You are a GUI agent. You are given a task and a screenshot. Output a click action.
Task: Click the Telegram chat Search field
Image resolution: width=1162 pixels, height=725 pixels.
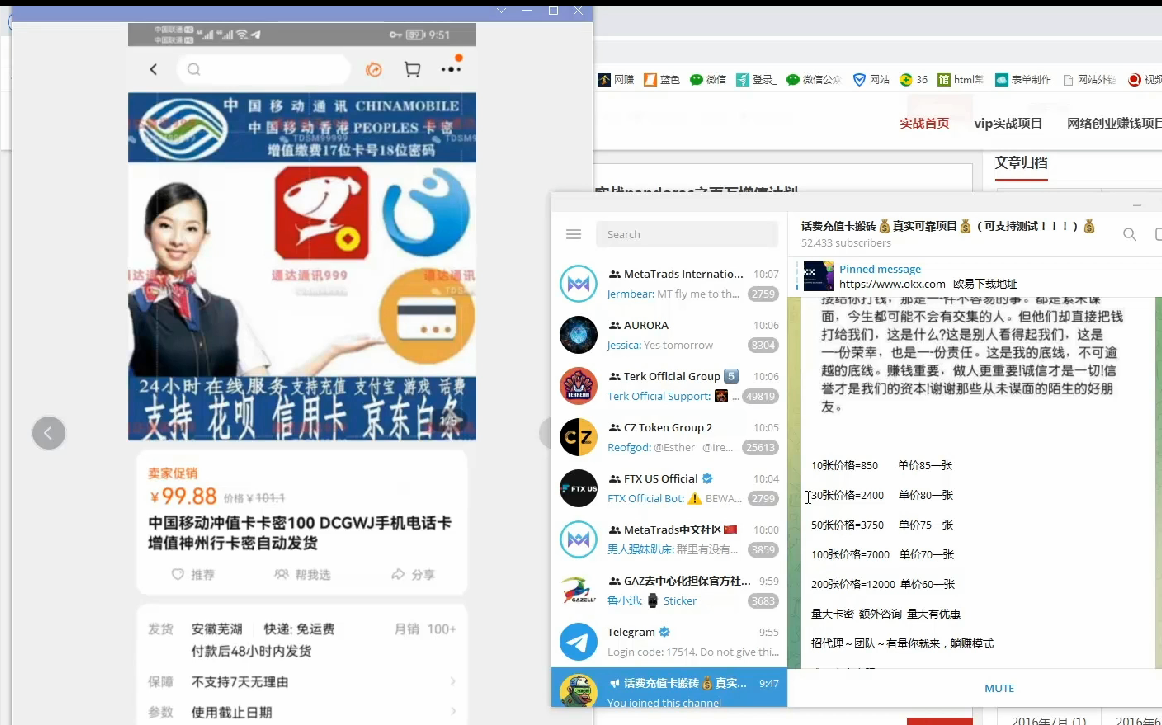(x=686, y=234)
